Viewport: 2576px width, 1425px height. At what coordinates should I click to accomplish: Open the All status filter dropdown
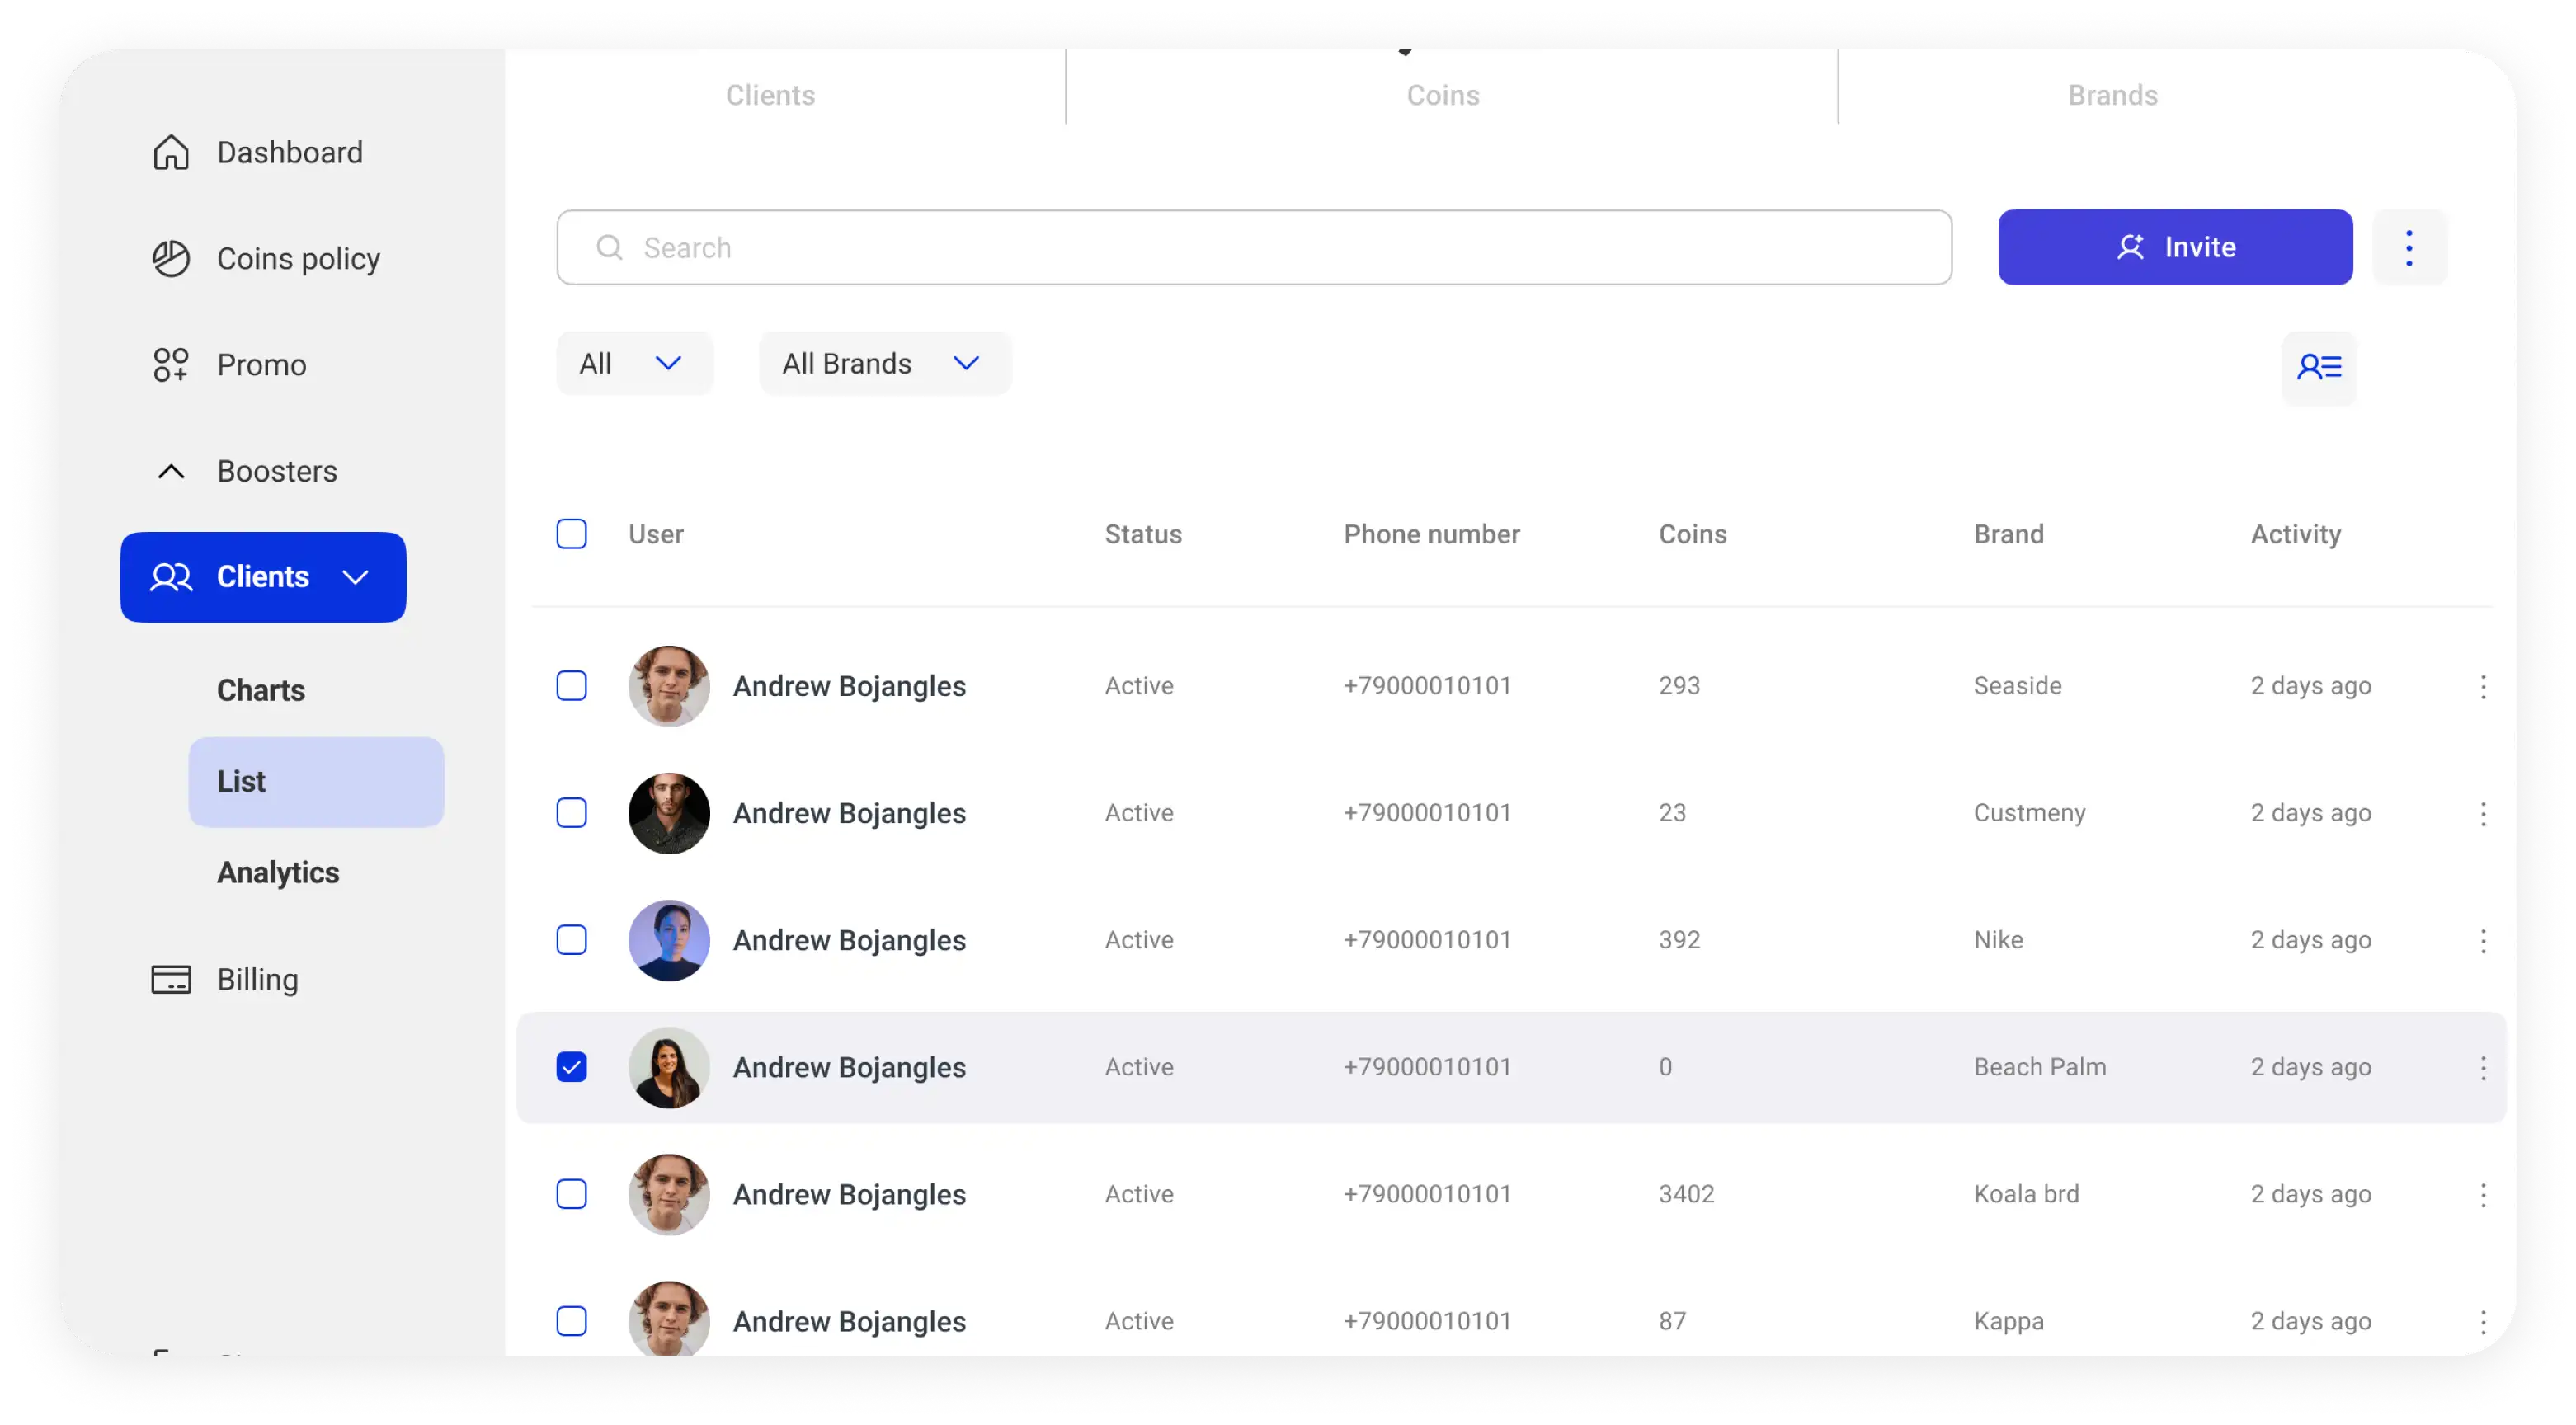[634, 364]
